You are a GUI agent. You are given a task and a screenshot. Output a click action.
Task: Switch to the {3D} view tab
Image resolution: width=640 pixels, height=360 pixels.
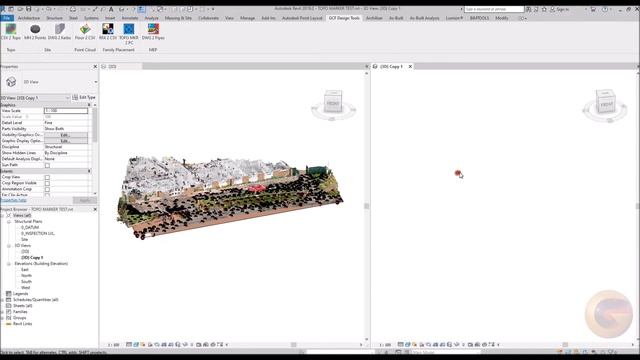(x=121, y=66)
